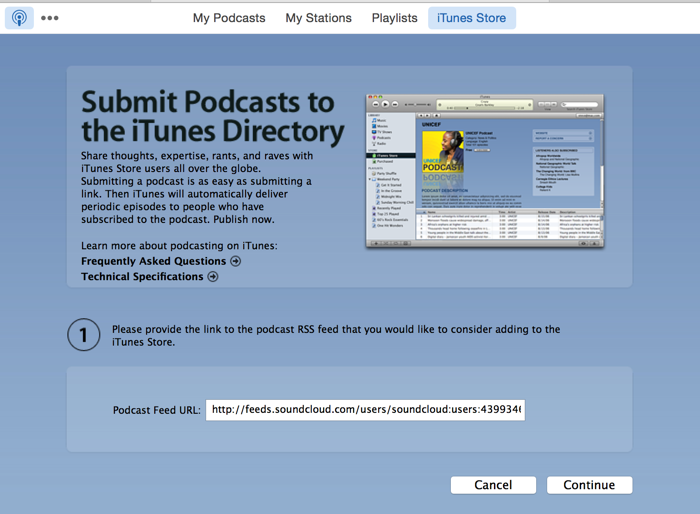700x514 pixels.
Task: Click the Submit Podcasts to the iTunes Directory heading
Action: tap(212, 117)
